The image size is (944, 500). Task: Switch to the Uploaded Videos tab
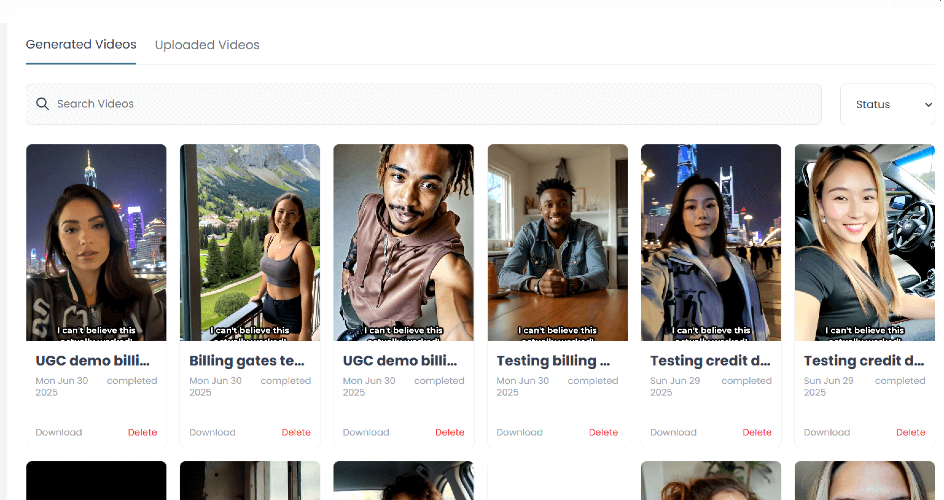click(x=207, y=45)
